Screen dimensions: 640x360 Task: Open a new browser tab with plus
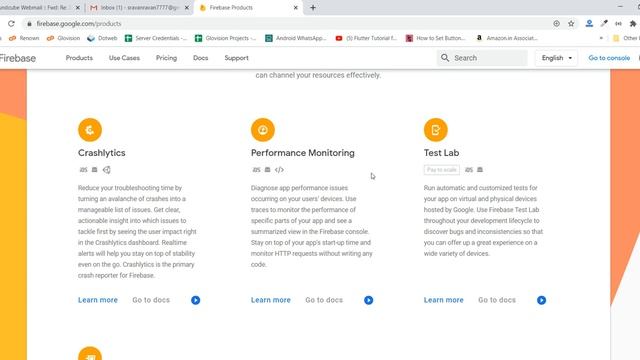pyautogui.click(x=313, y=7)
